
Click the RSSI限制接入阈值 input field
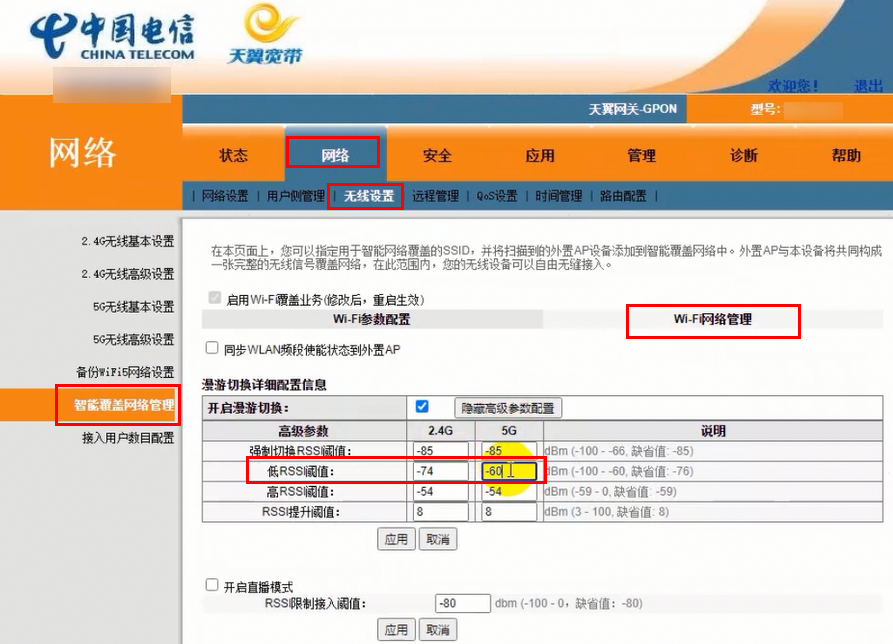click(x=462, y=603)
